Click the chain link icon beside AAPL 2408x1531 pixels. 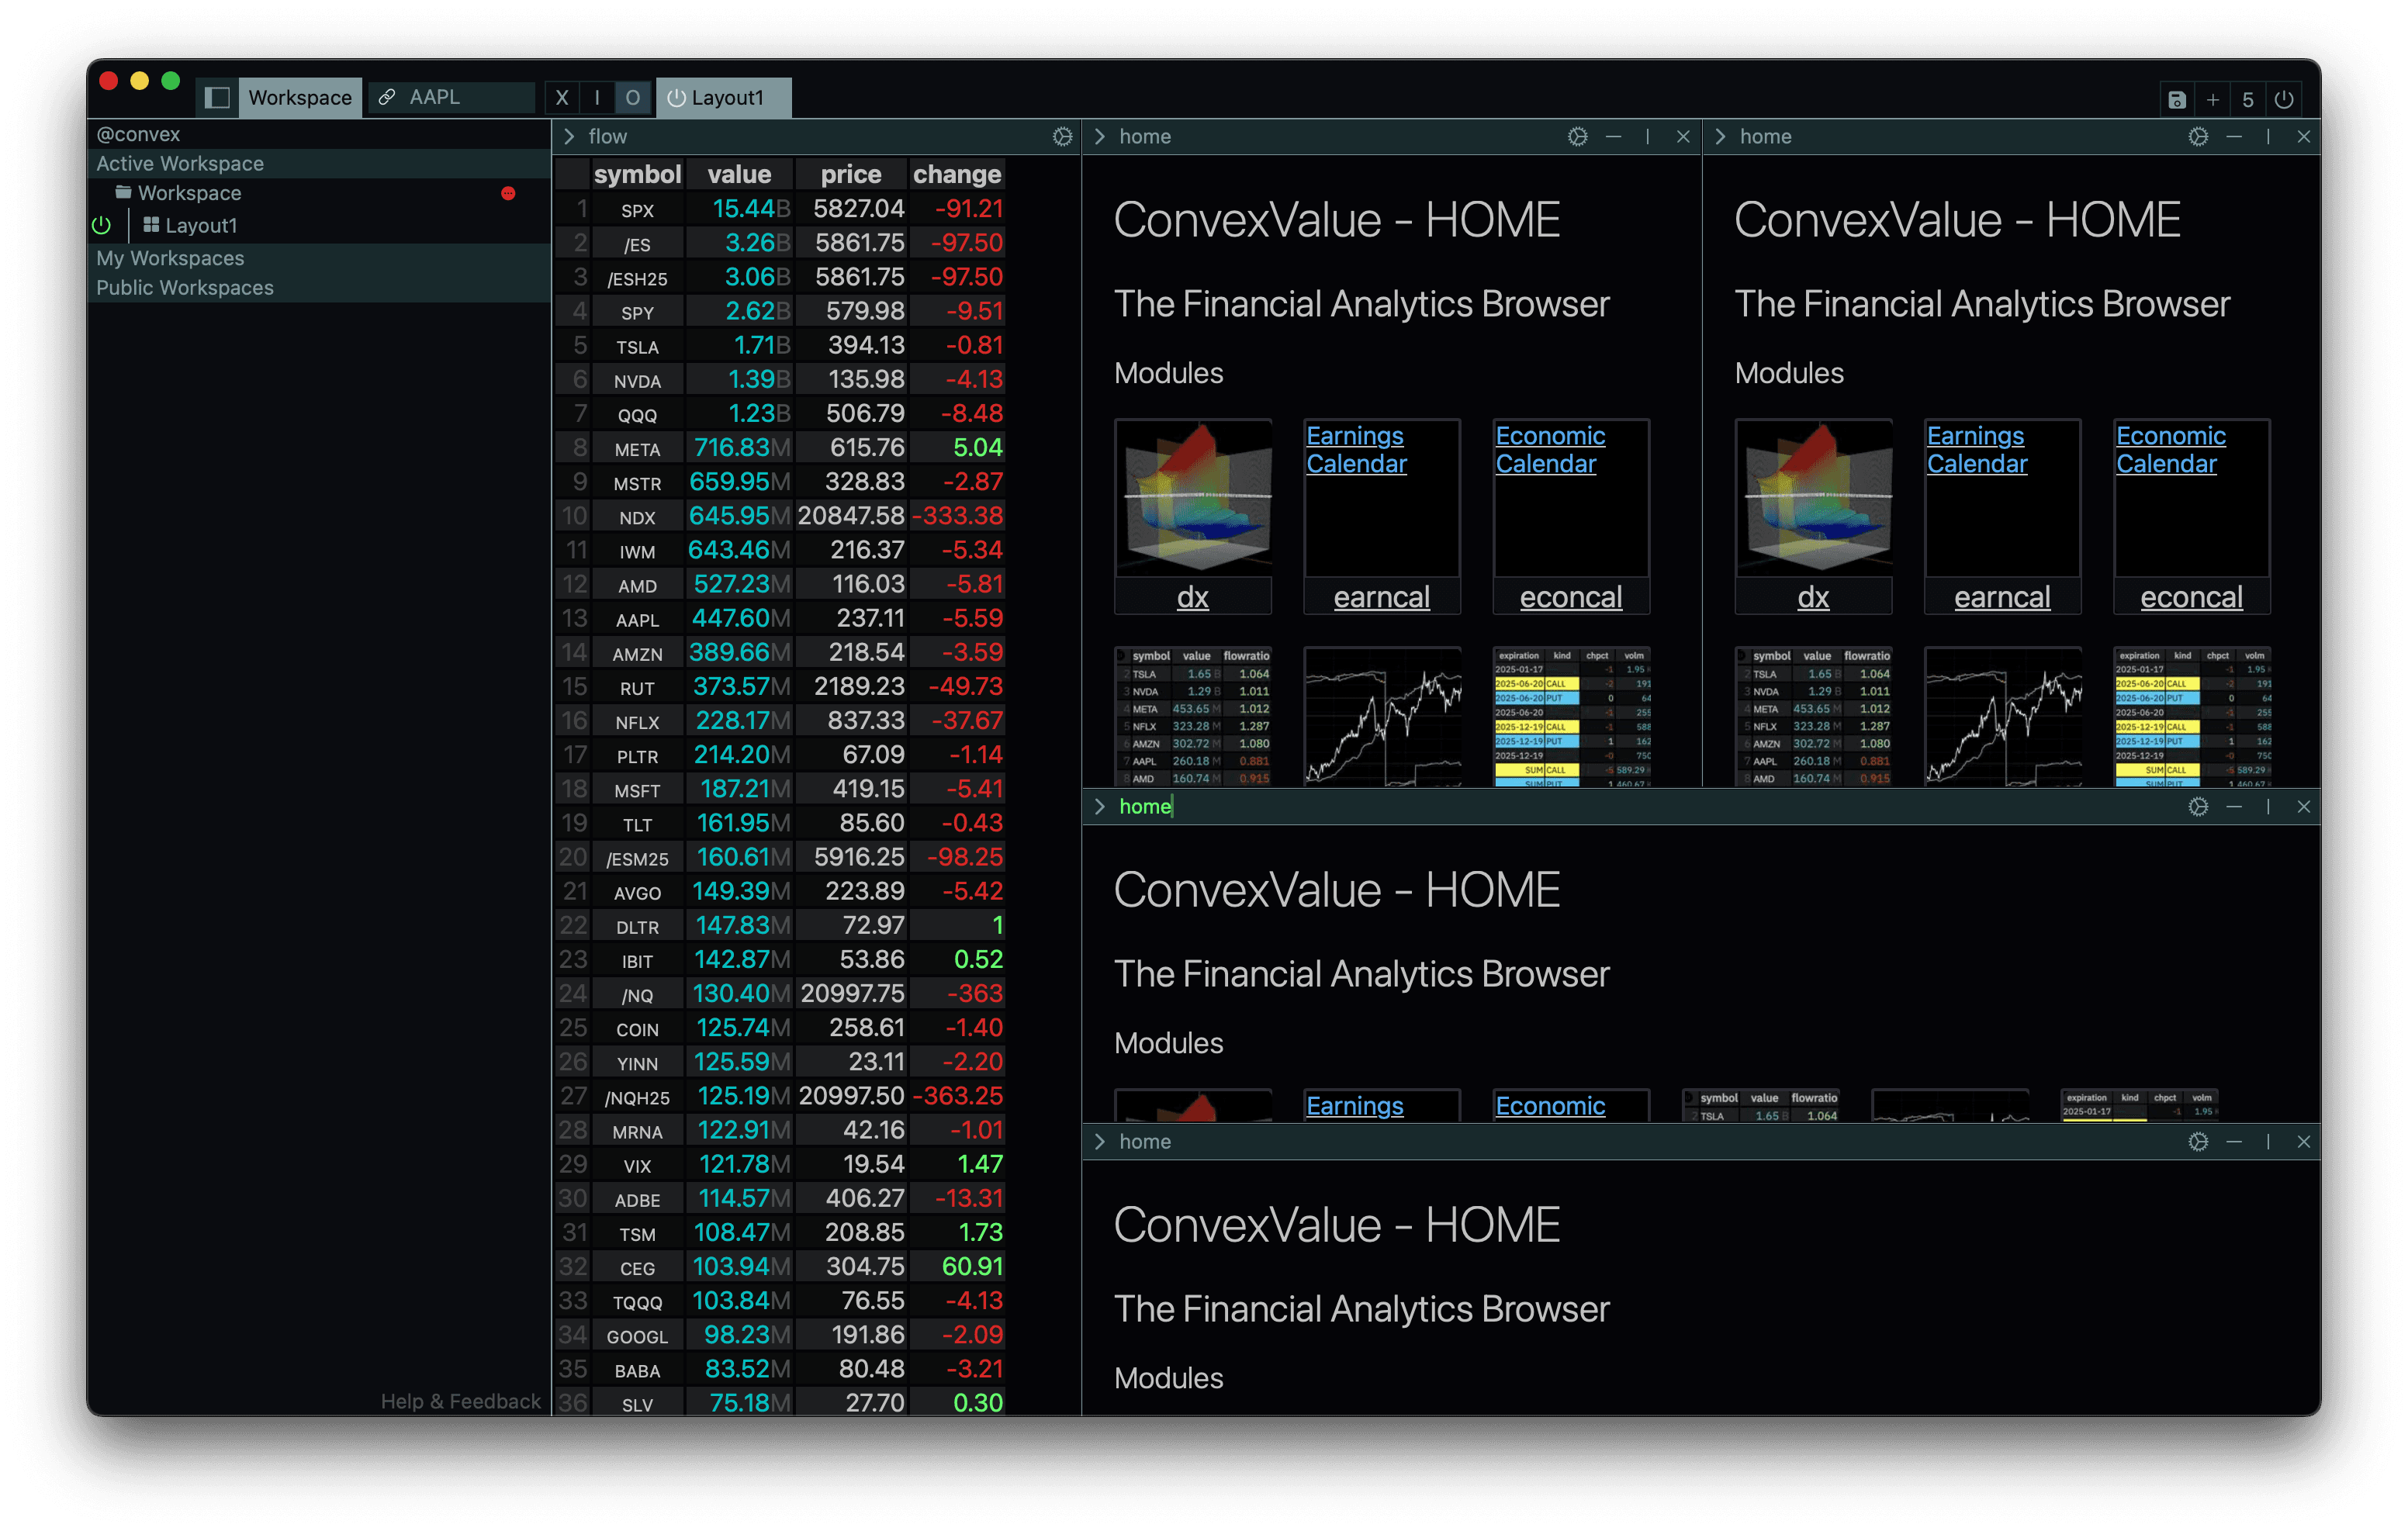coord(387,97)
